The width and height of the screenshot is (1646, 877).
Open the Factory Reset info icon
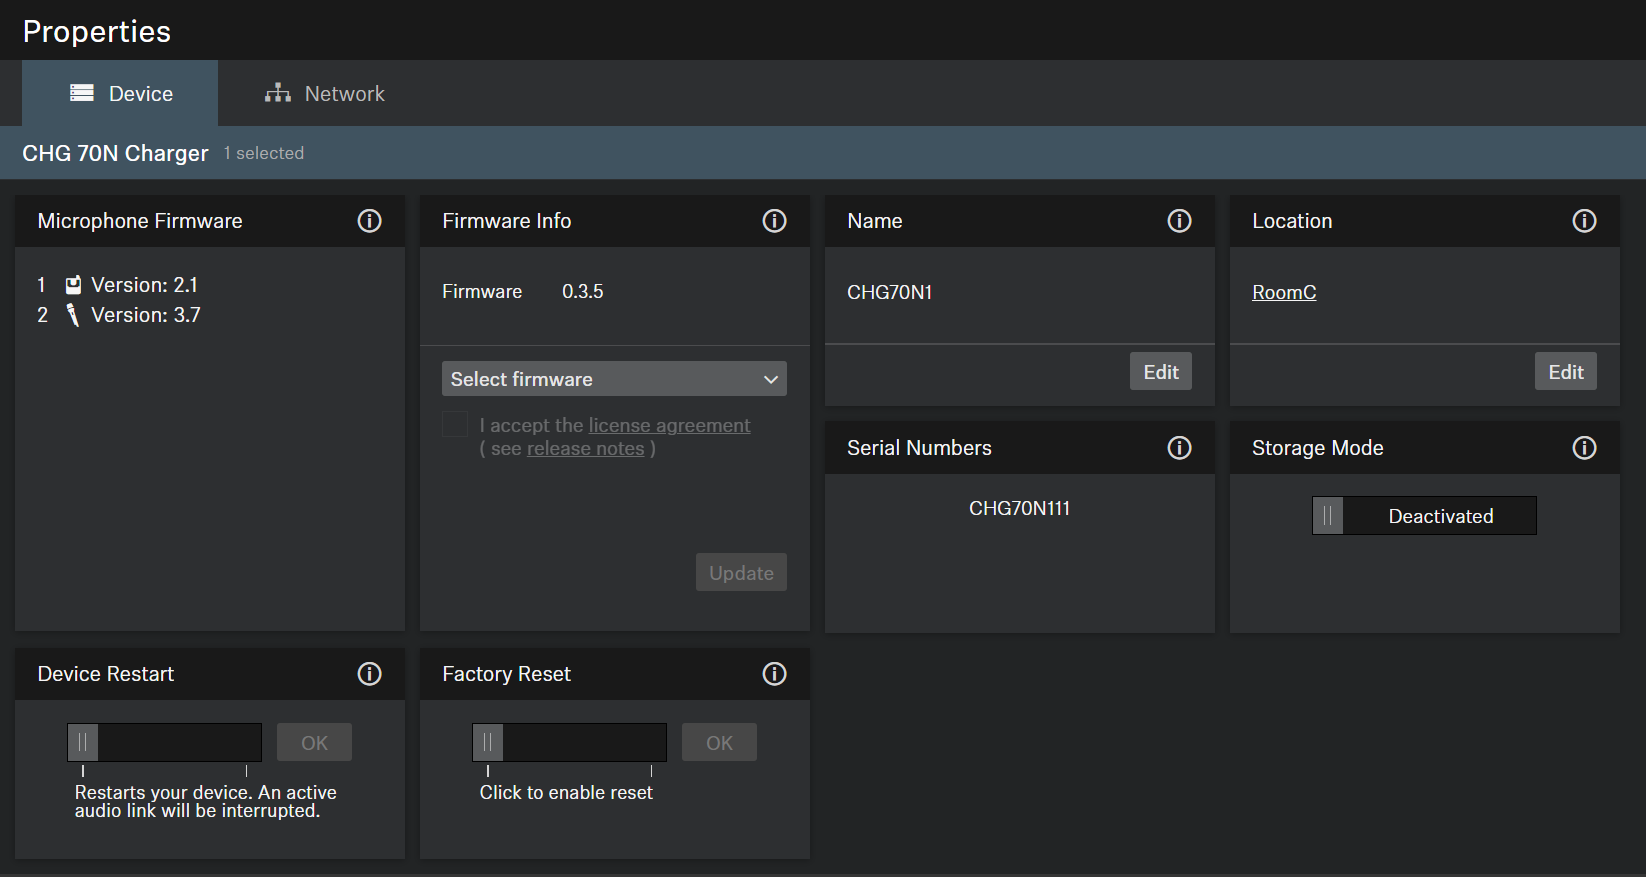click(x=774, y=674)
